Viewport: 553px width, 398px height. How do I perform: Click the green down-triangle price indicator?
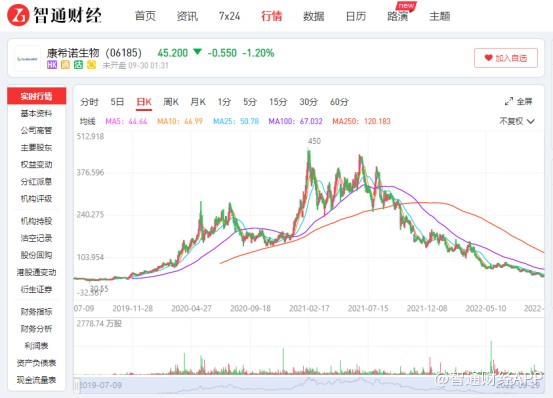click(x=198, y=52)
